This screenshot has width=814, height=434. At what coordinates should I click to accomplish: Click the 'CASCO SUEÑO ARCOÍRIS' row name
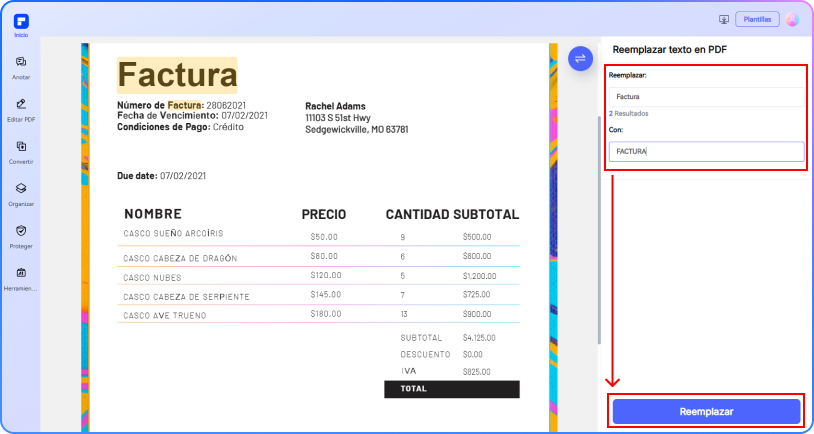(173, 234)
